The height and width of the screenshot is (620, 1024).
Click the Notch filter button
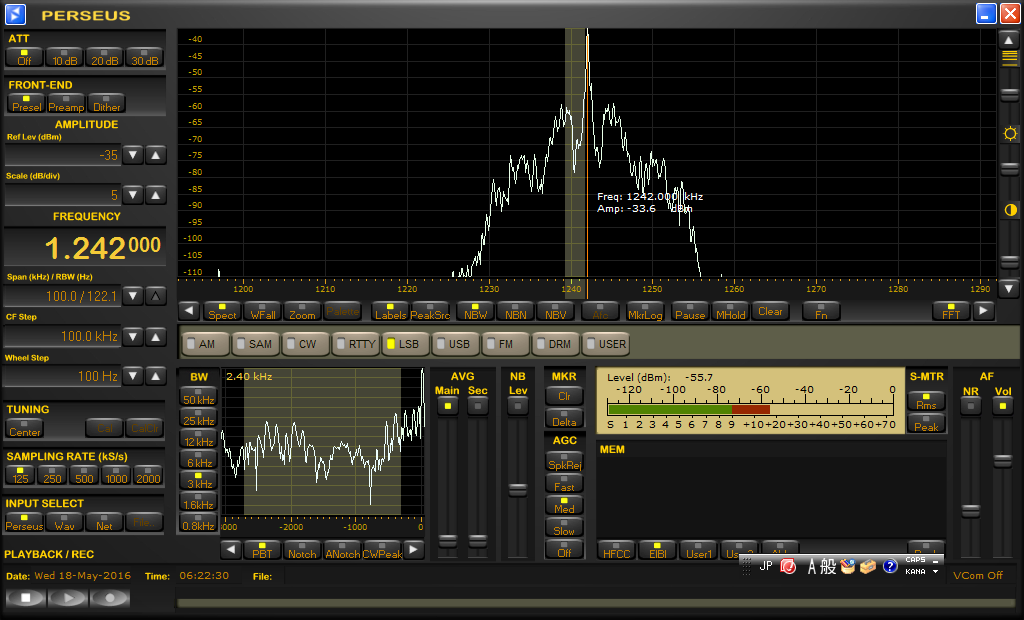pos(302,550)
